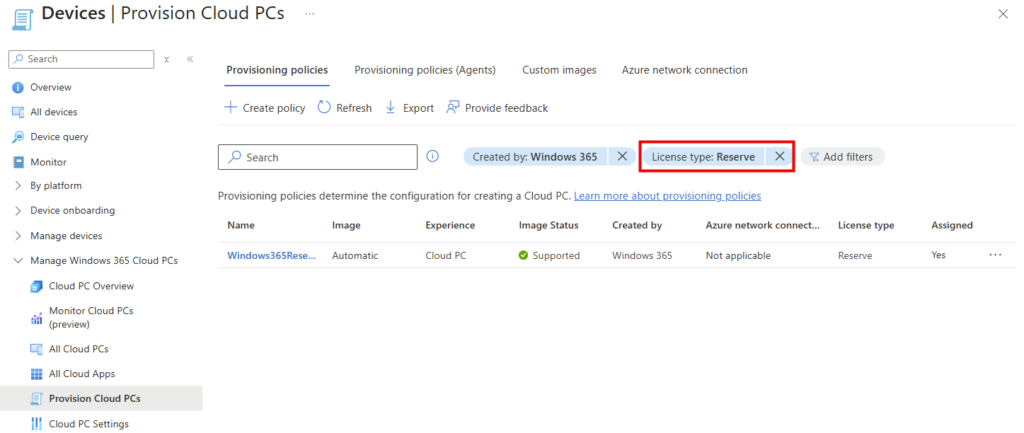Sort by the Name column header
Screen dimensions: 1024x433
click(x=241, y=225)
